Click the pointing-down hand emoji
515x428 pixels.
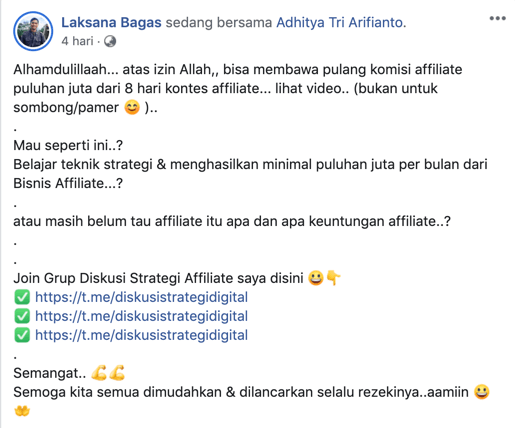(x=333, y=278)
